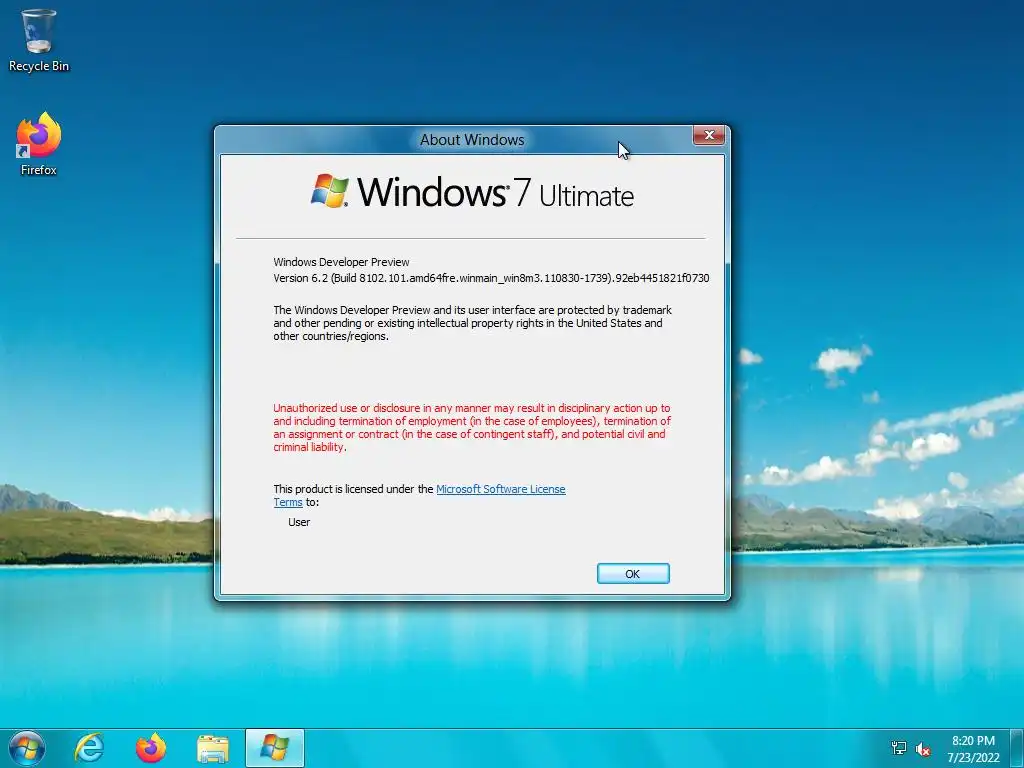Click the trademark protection paragraph
This screenshot has width=1024, height=768.
coord(472,323)
